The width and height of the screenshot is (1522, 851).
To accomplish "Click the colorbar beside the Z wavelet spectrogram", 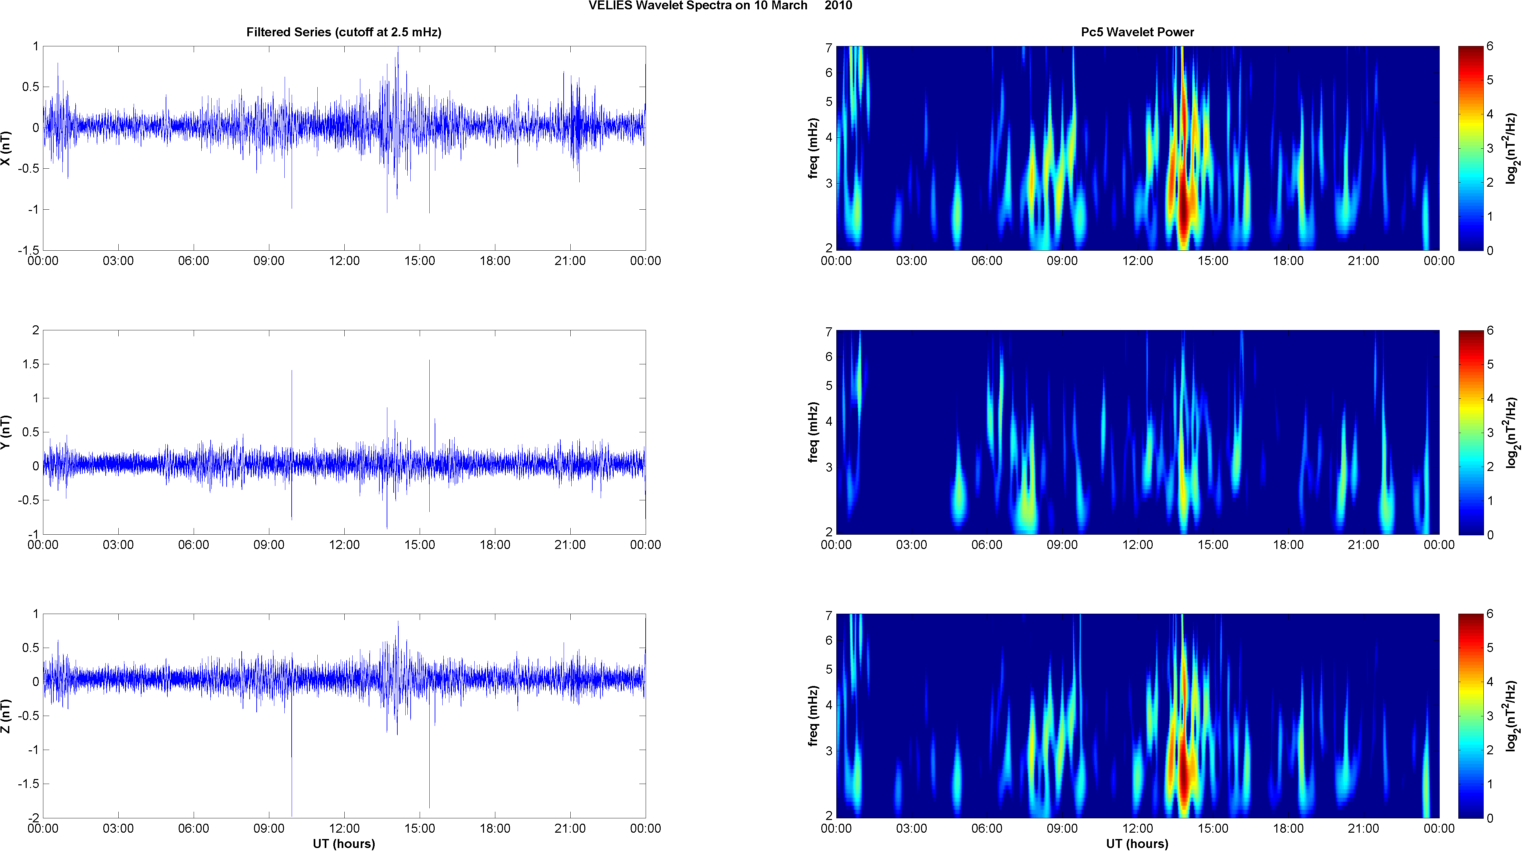I will [x=1470, y=716].
